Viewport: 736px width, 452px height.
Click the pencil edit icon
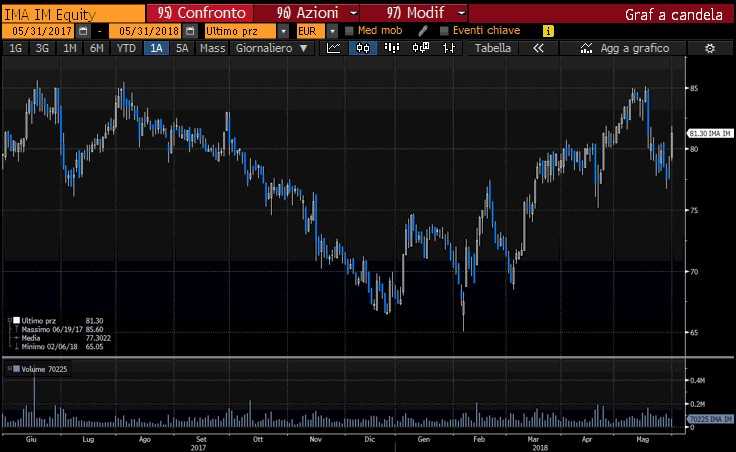[x=423, y=31]
